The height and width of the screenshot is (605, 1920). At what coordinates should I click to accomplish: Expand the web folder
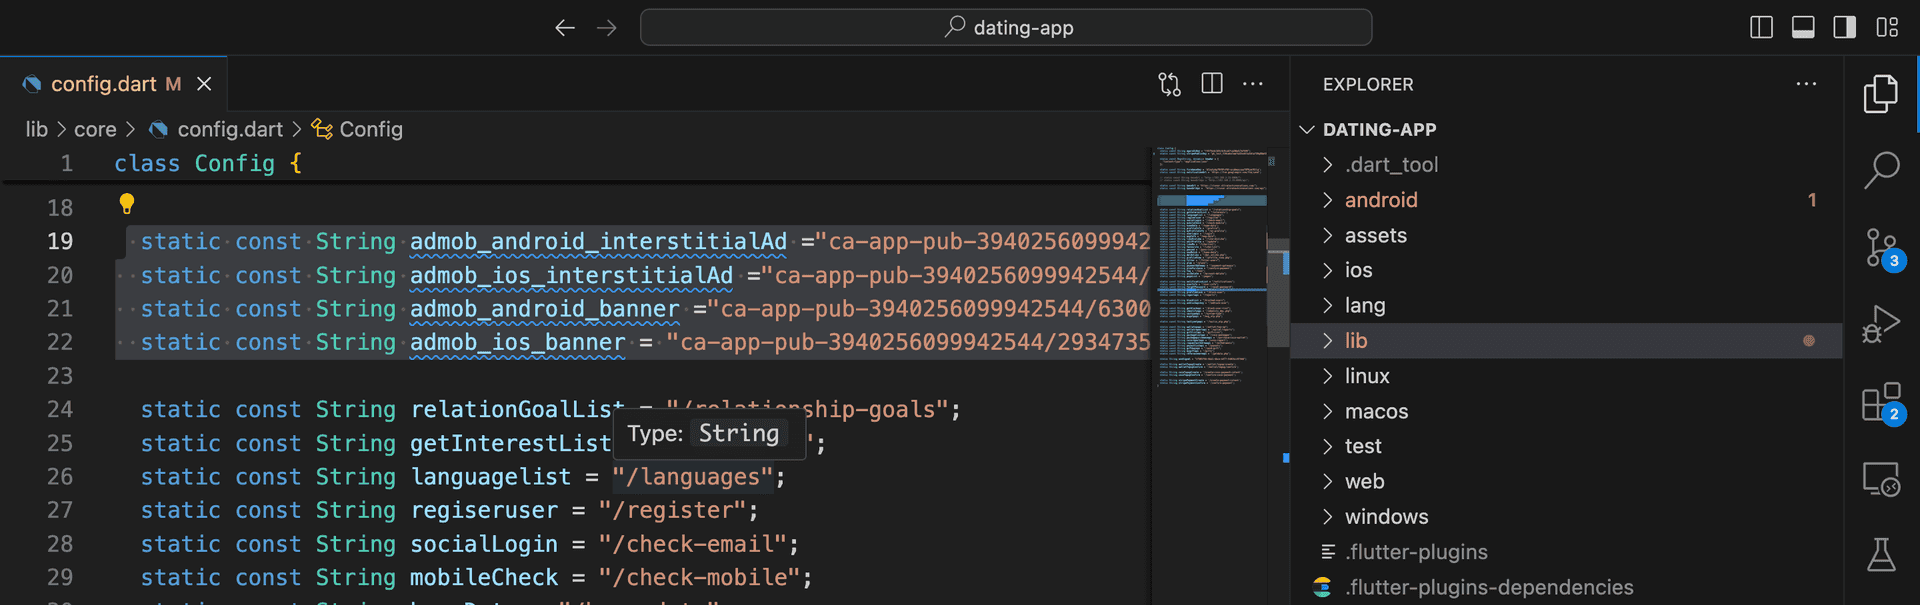tap(1566, 481)
